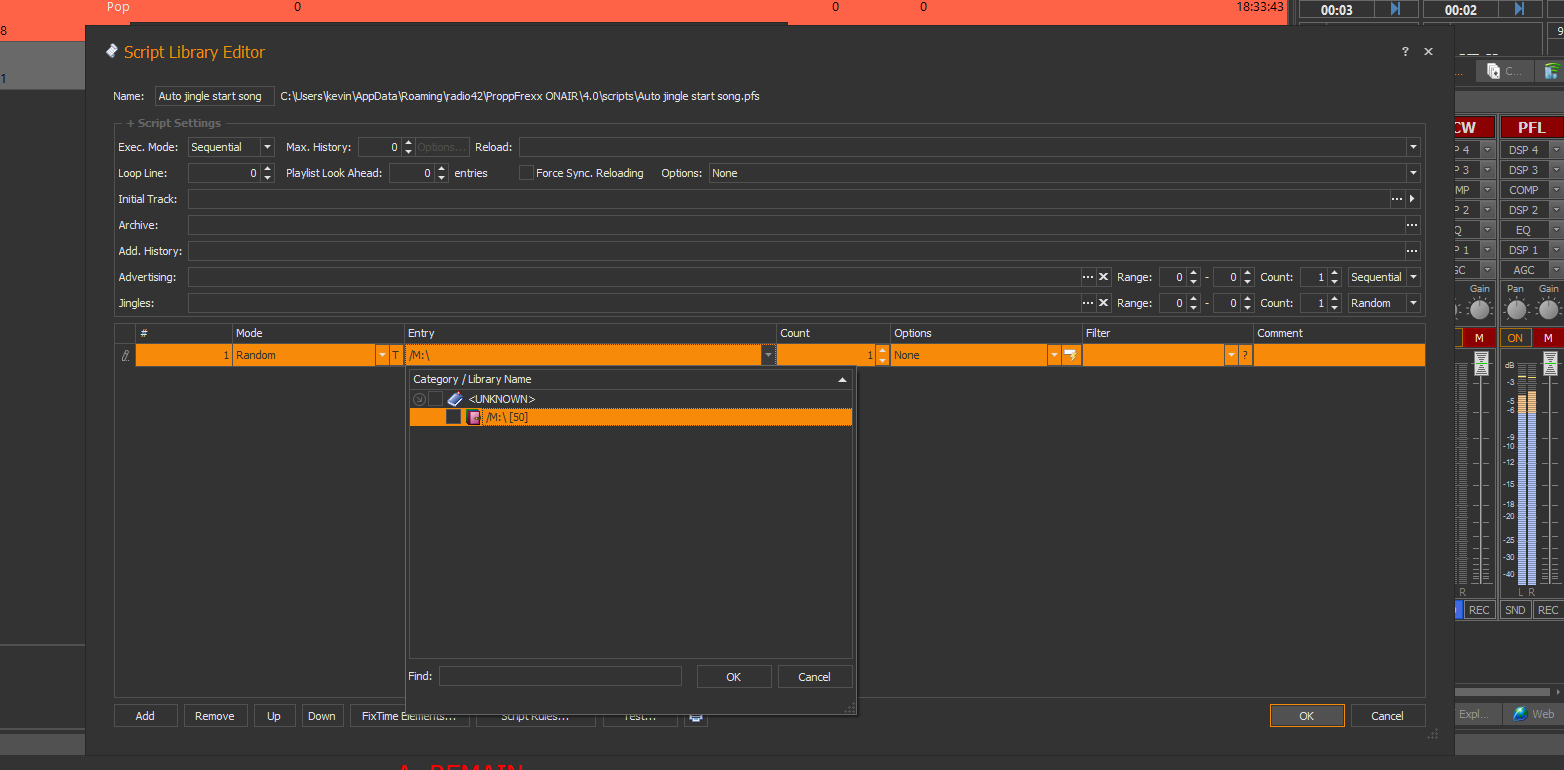
Task: Clear the Jingles field with X icon
Action: 1104,303
